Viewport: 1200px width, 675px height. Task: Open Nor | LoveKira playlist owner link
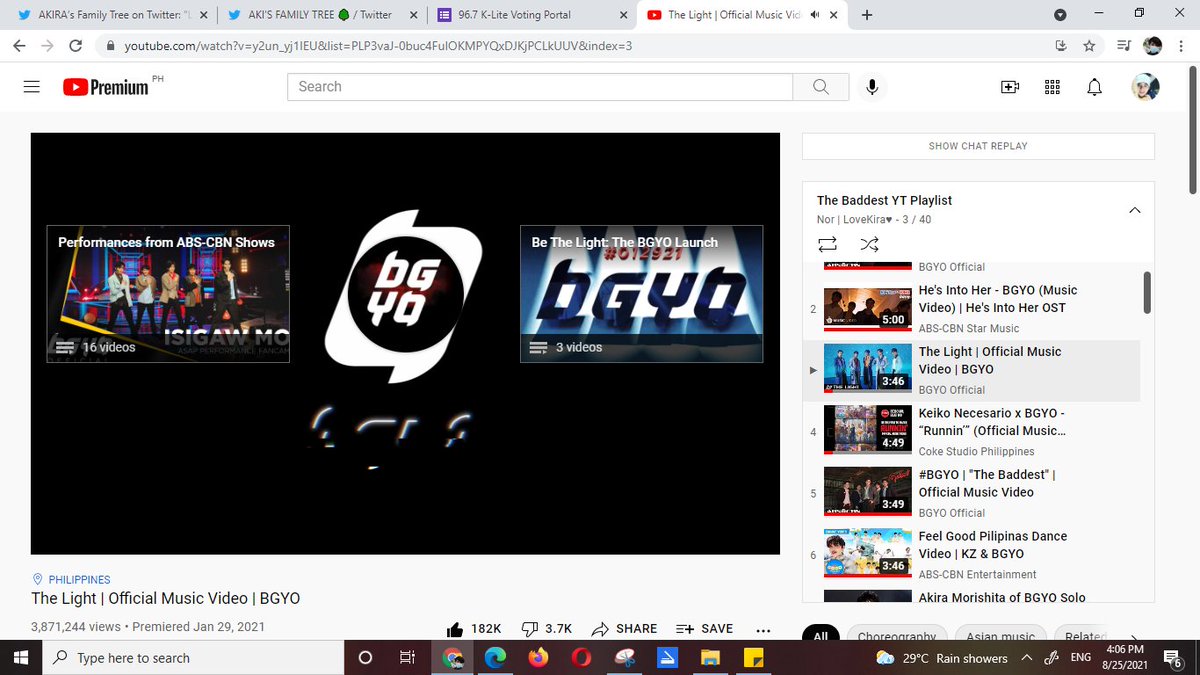[854, 219]
